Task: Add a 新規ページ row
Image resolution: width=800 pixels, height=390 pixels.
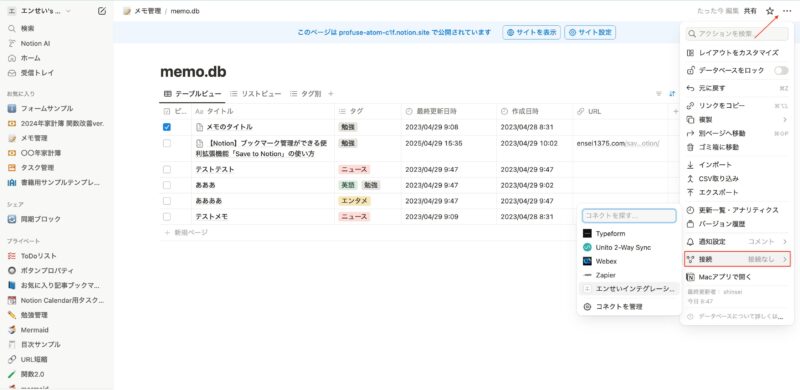Action: click(186, 233)
